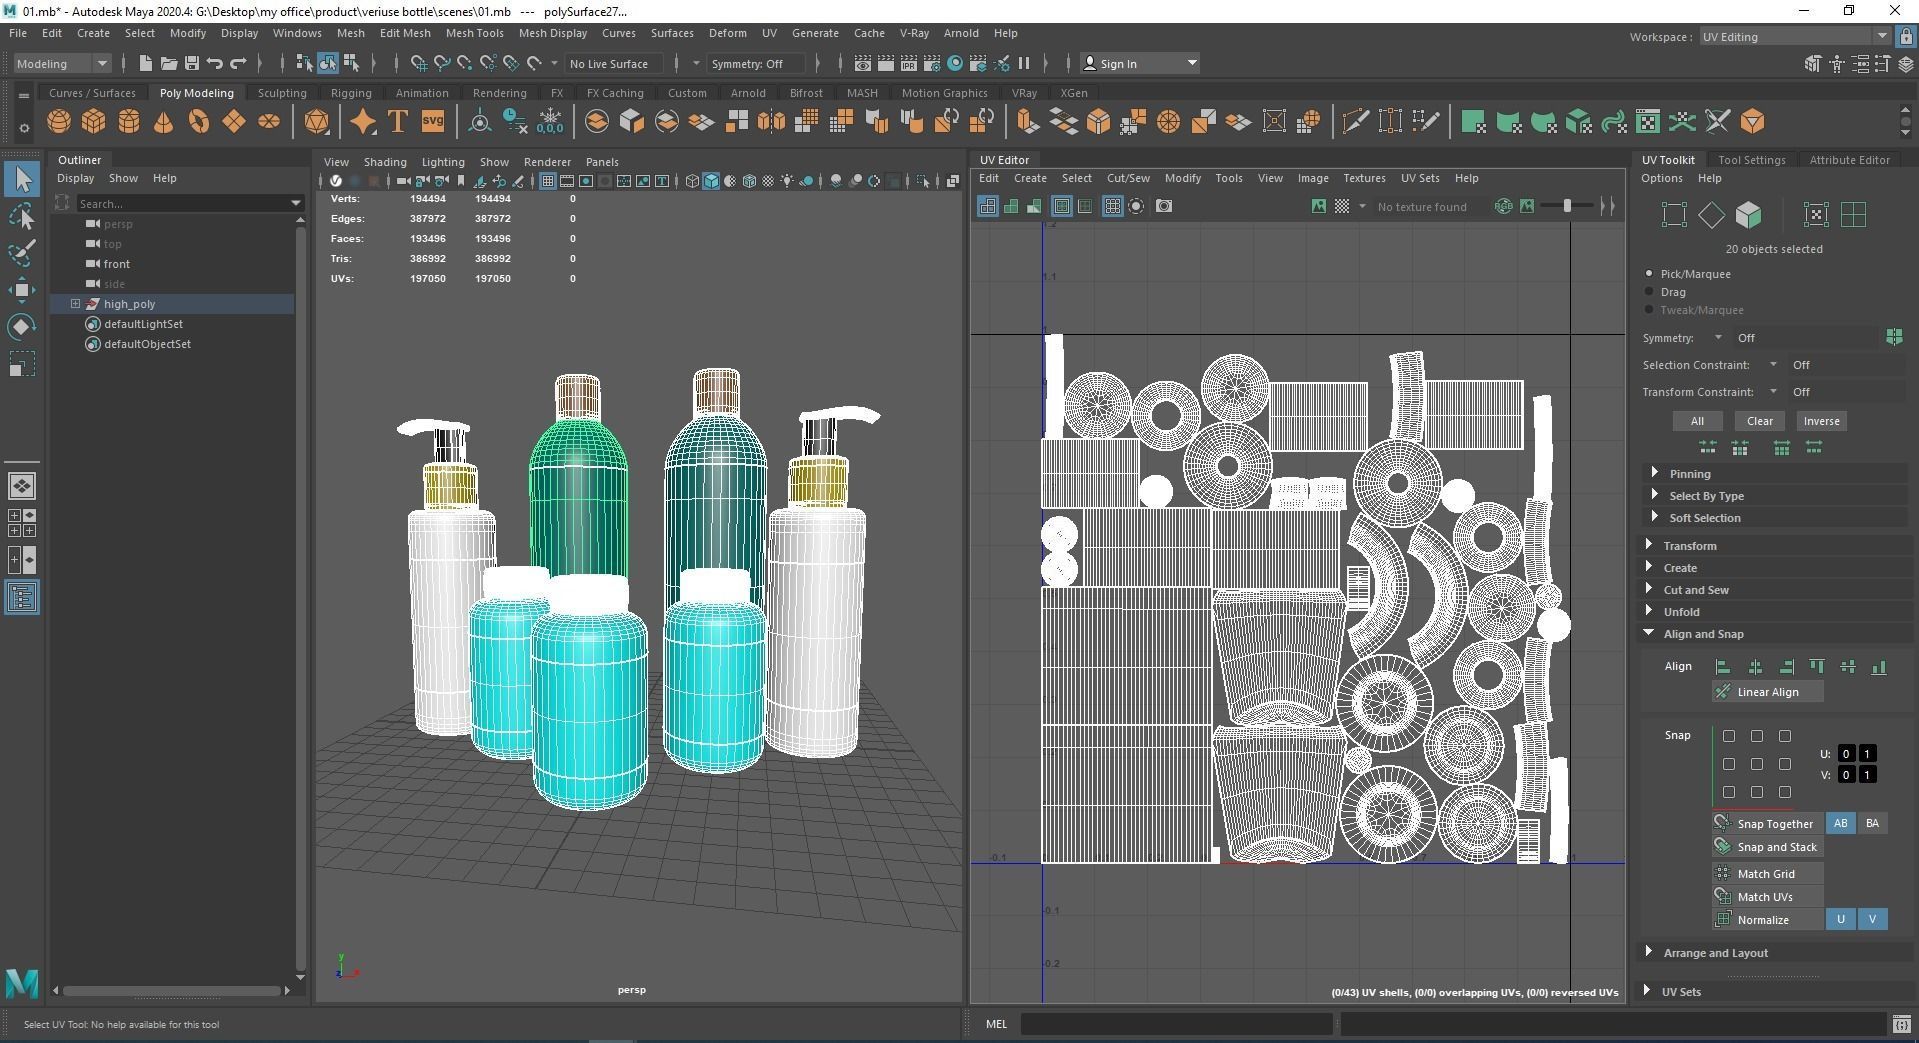Screen dimensions: 1919x1043
Task: Select the Drag radio button
Action: (1649, 291)
